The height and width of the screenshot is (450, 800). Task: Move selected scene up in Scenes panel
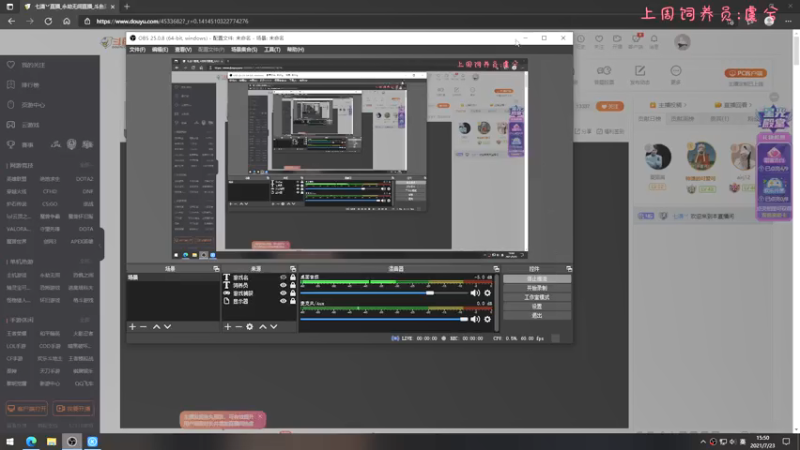pyautogui.click(x=157, y=327)
